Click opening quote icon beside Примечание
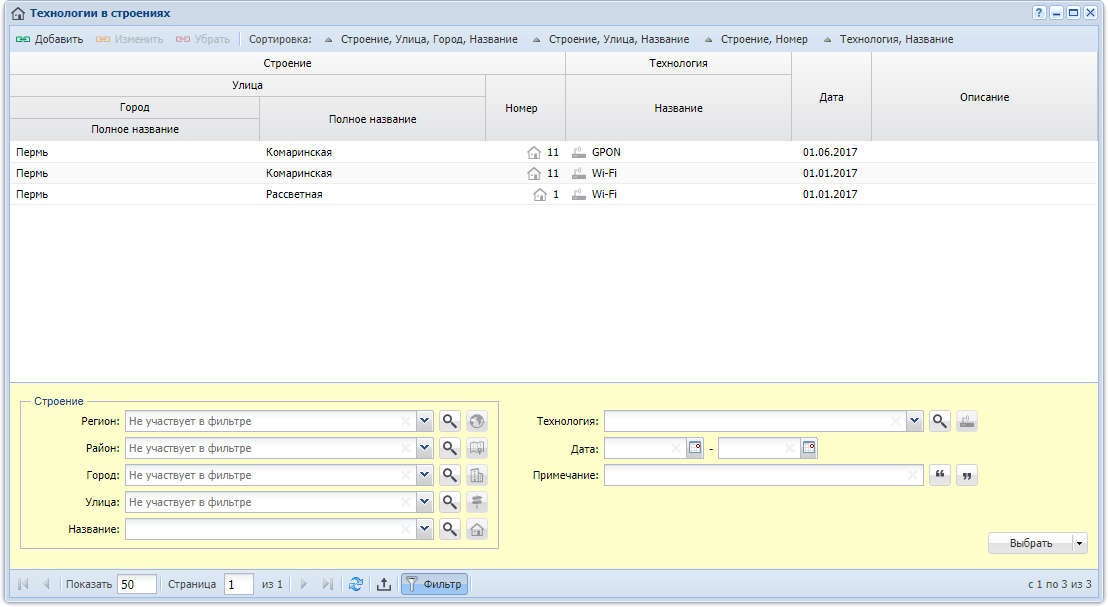This screenshot has height=607, width=1108. [940, 475]
